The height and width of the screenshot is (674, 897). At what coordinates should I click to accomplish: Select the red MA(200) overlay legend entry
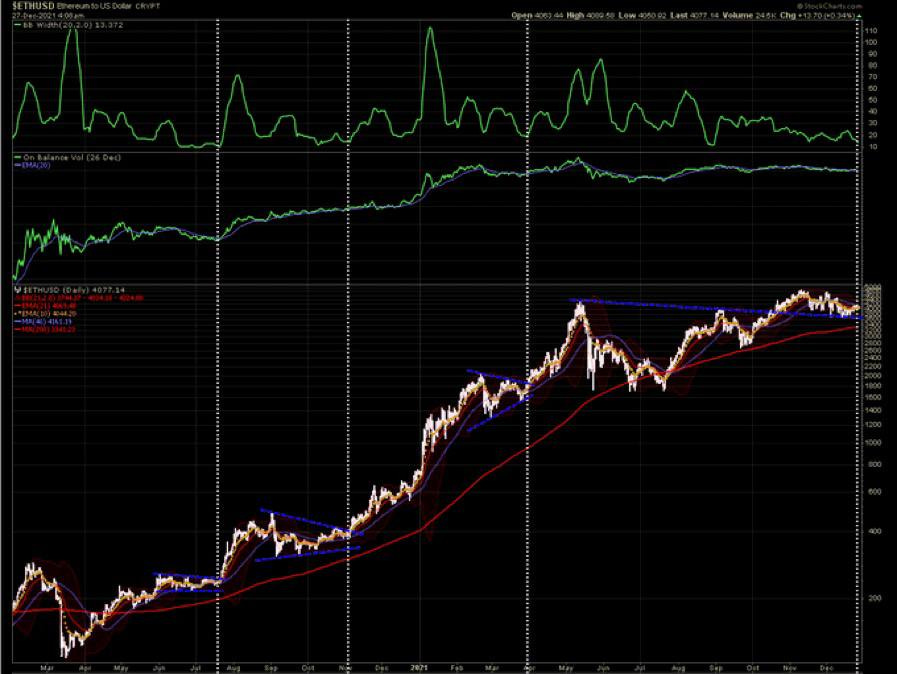tap(44, 329)
